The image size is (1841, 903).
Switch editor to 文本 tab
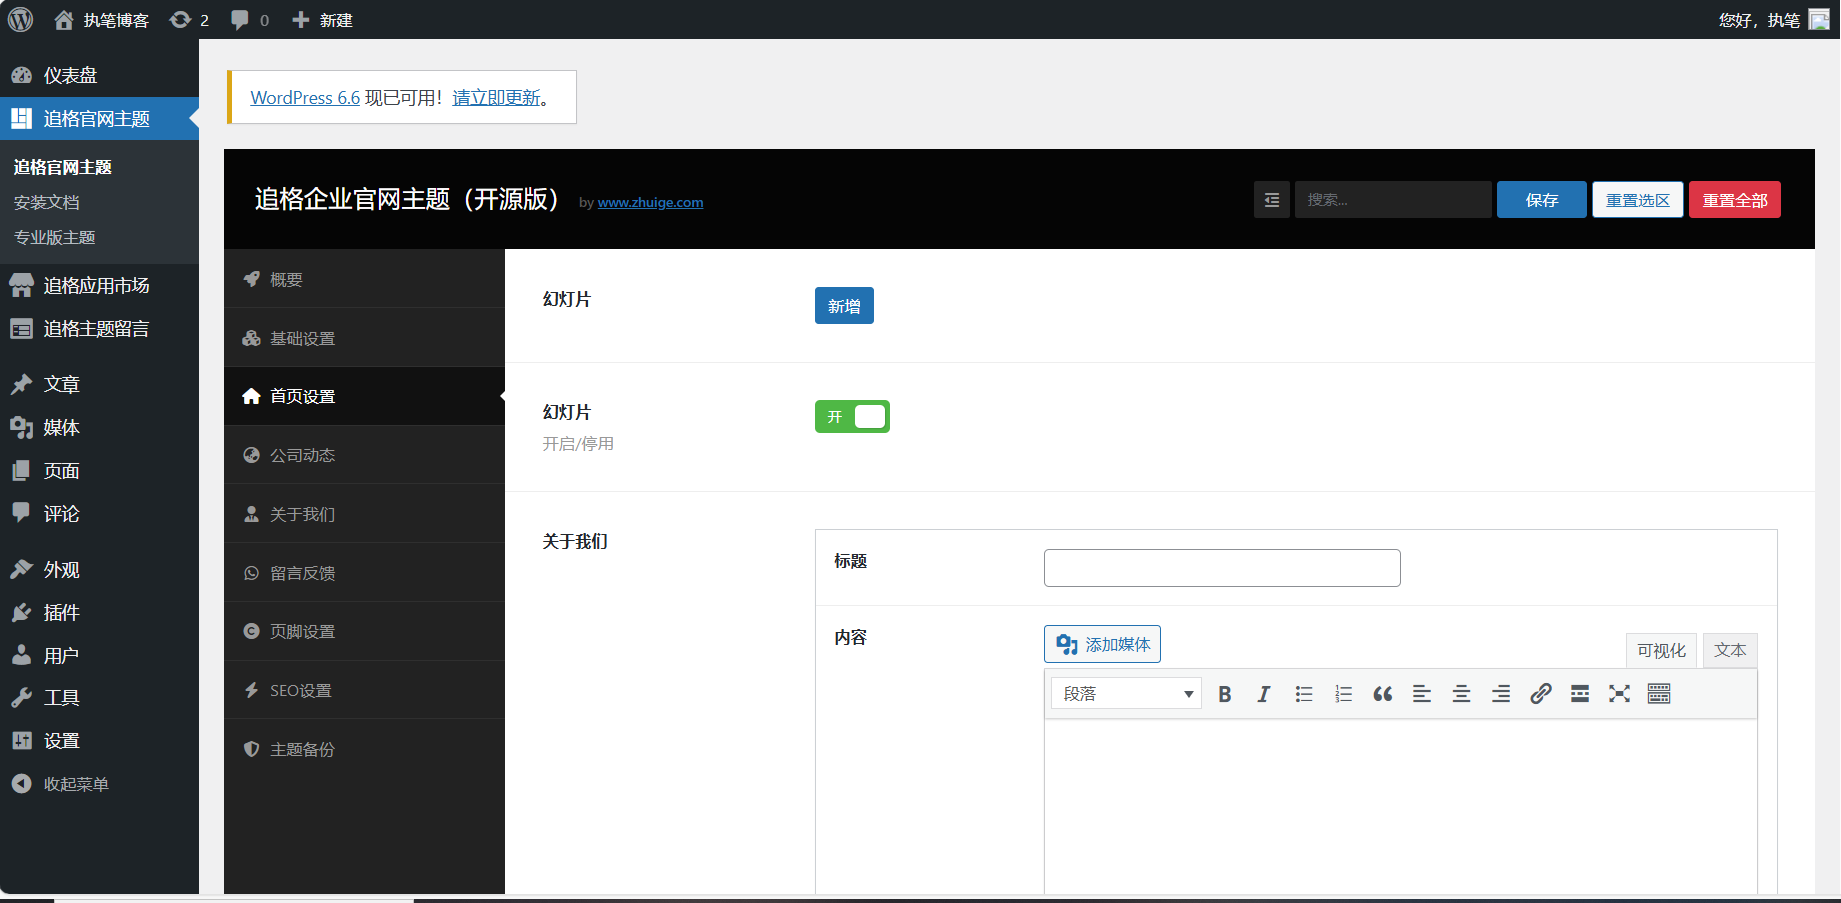[1730, 650]
